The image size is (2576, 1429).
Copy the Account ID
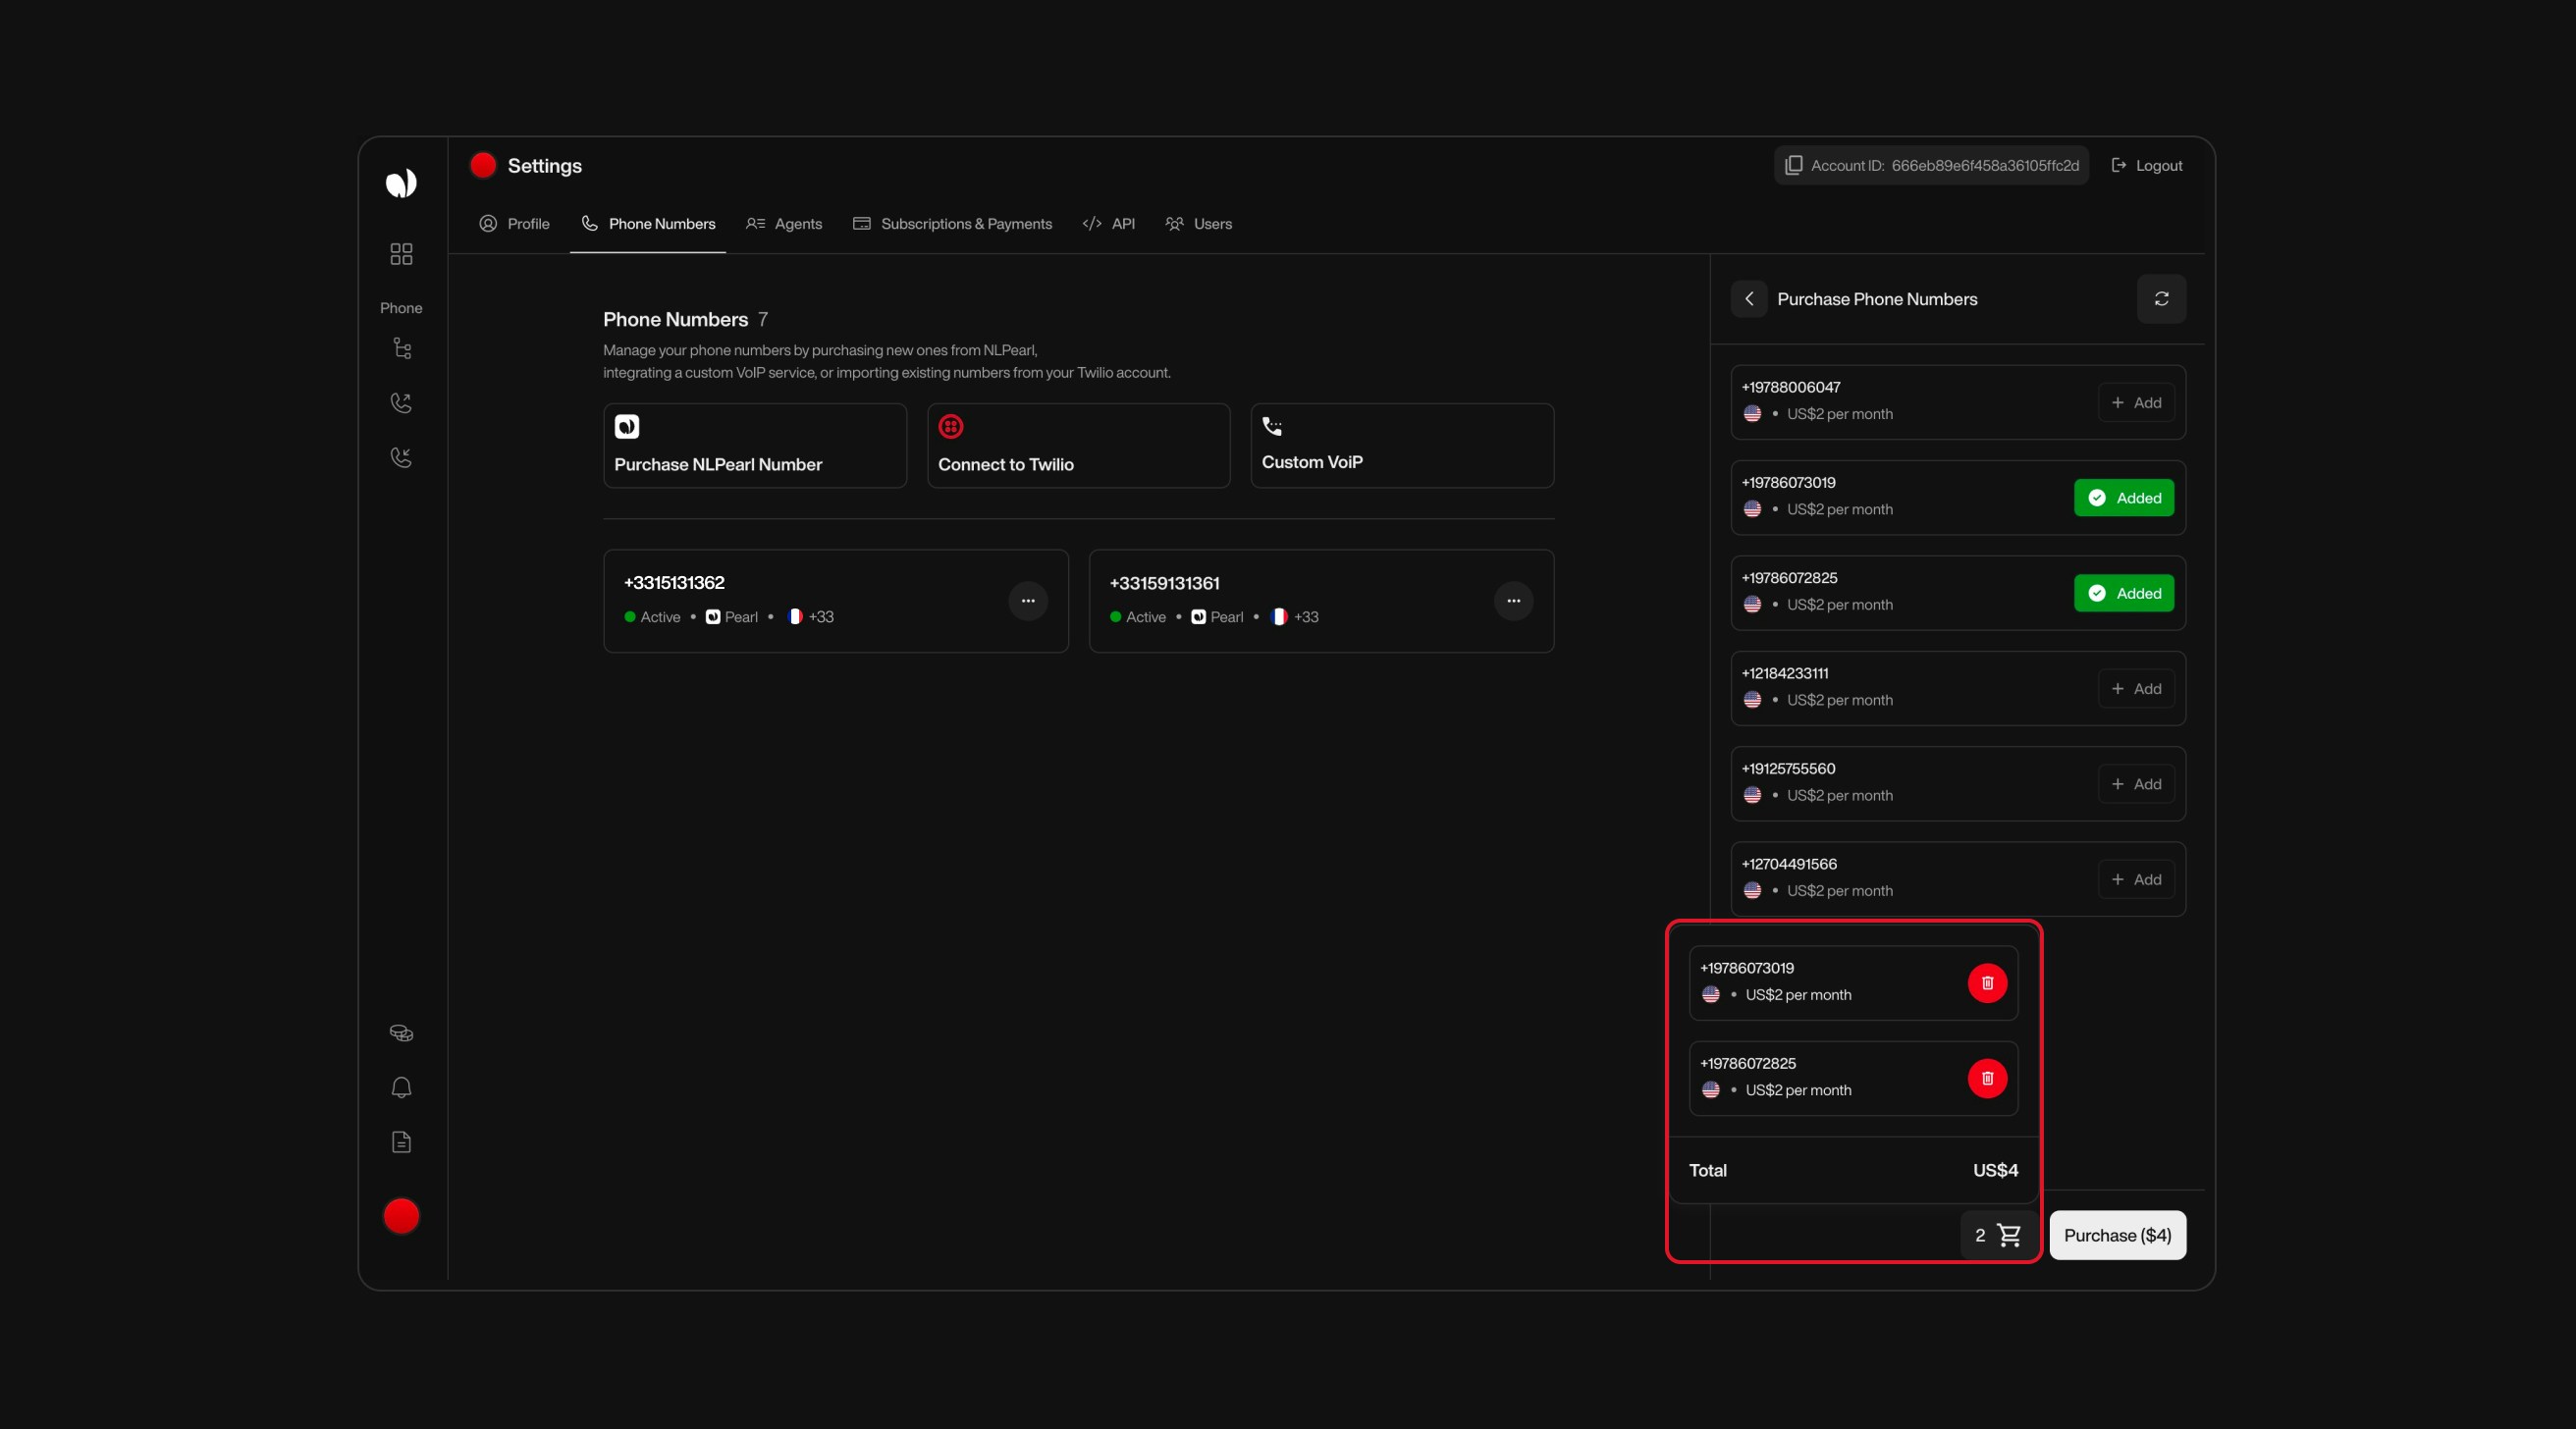(1793, 165)
